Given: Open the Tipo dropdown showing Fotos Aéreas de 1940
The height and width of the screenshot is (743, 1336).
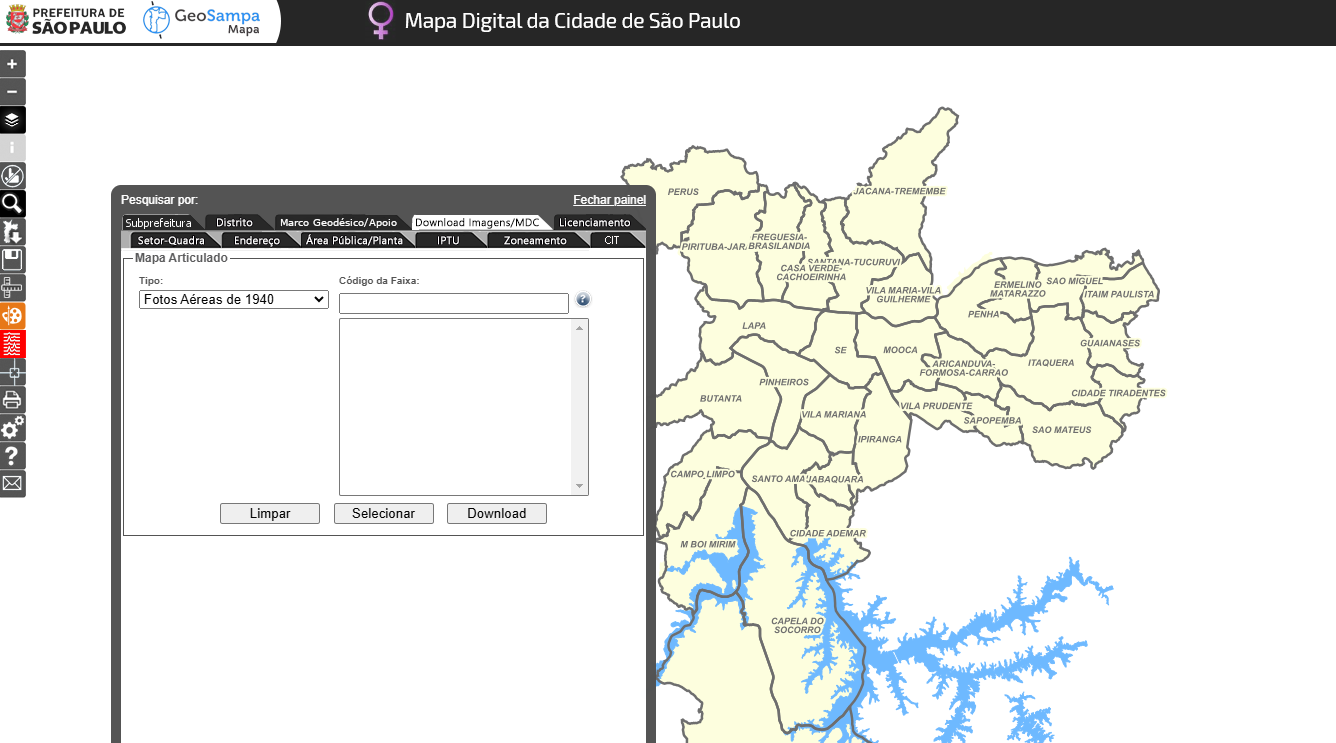Looking at the screenshot, I should (x=233, y=299).
